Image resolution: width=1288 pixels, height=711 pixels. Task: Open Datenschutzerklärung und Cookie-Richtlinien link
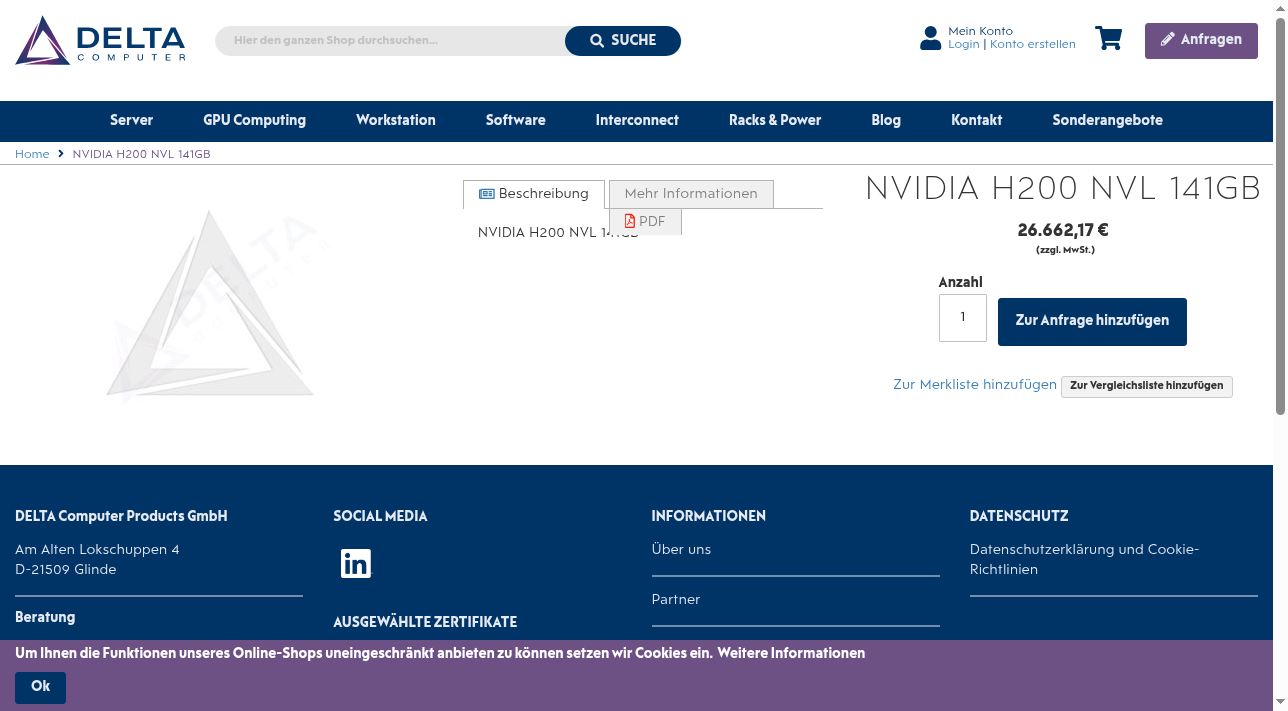1084,560
